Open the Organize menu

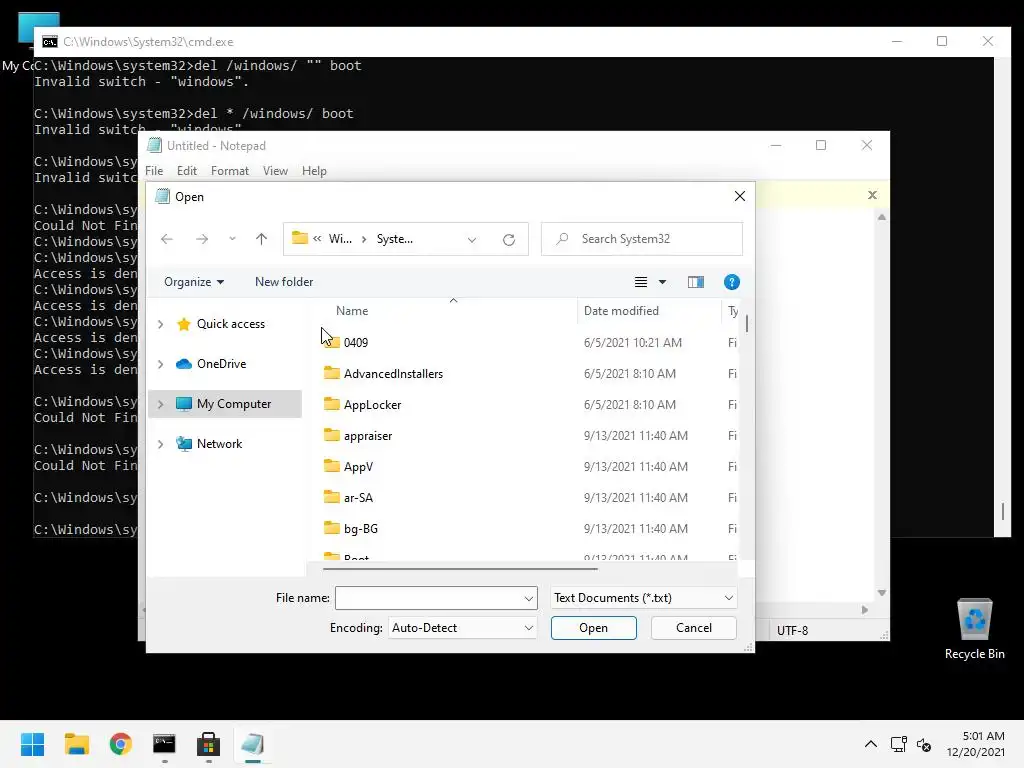(x=194, y=282)
